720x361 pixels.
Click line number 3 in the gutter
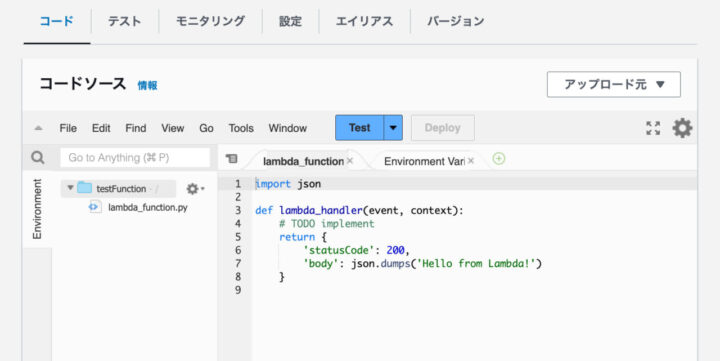tap(238, 211)
